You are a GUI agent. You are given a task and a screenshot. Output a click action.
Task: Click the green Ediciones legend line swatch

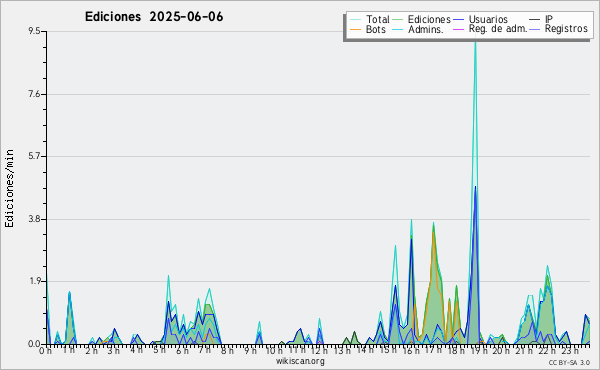click(x=398, y=19)
